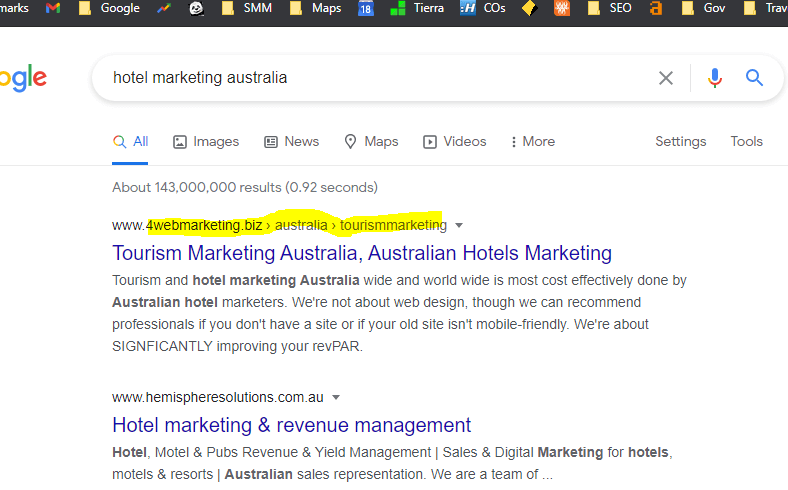Open the Tierra bookmark
Image resolution: width=788 pixels, height=490 pixels.
click(417, 8)
